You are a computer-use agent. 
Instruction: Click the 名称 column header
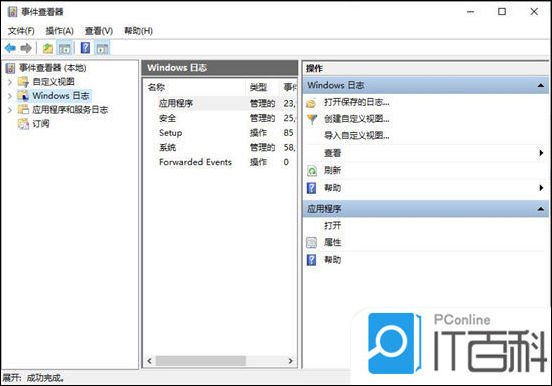[195, 87]
